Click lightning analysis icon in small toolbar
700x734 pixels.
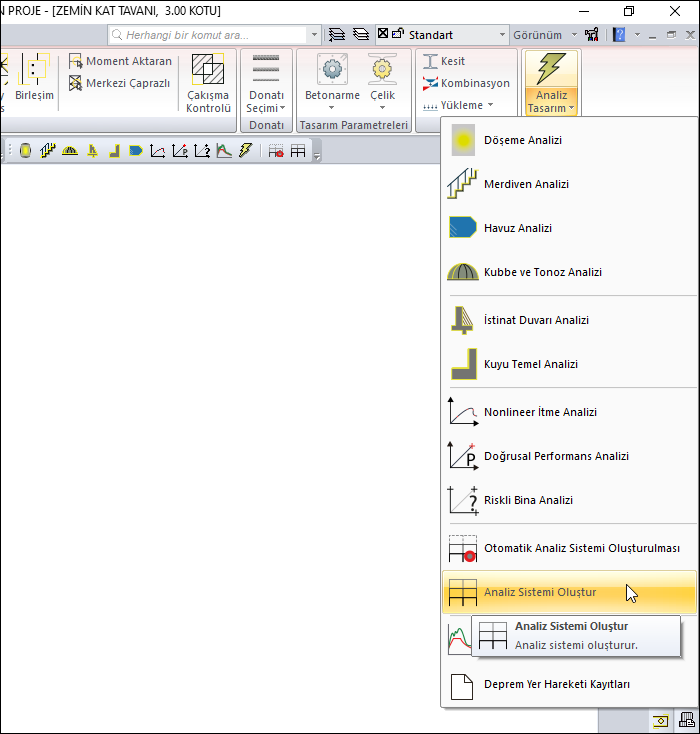(246, 151)
